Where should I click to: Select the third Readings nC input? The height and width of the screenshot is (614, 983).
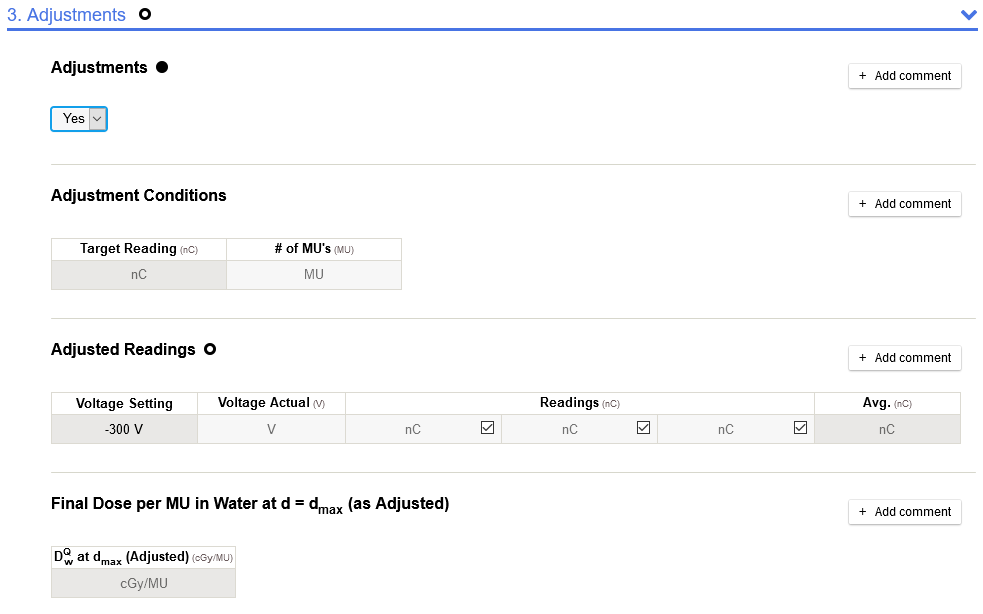[725, 429]
